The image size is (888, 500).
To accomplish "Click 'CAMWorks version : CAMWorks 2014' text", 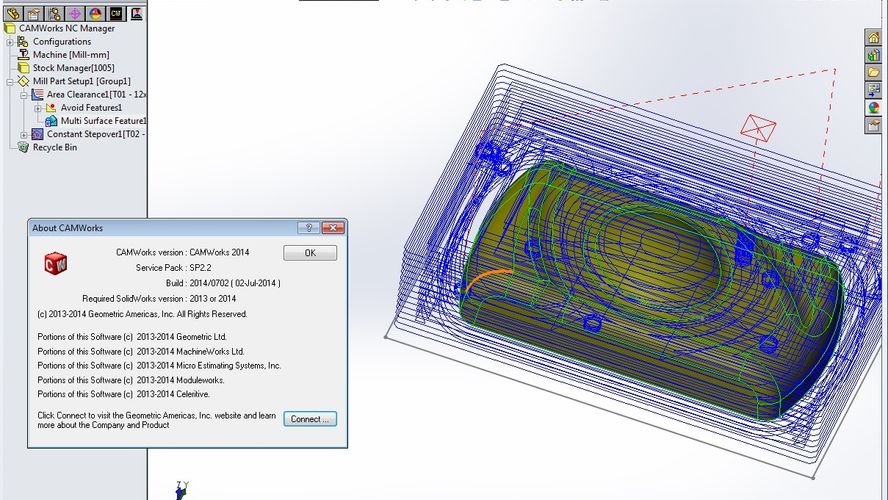I will (182, 253).
